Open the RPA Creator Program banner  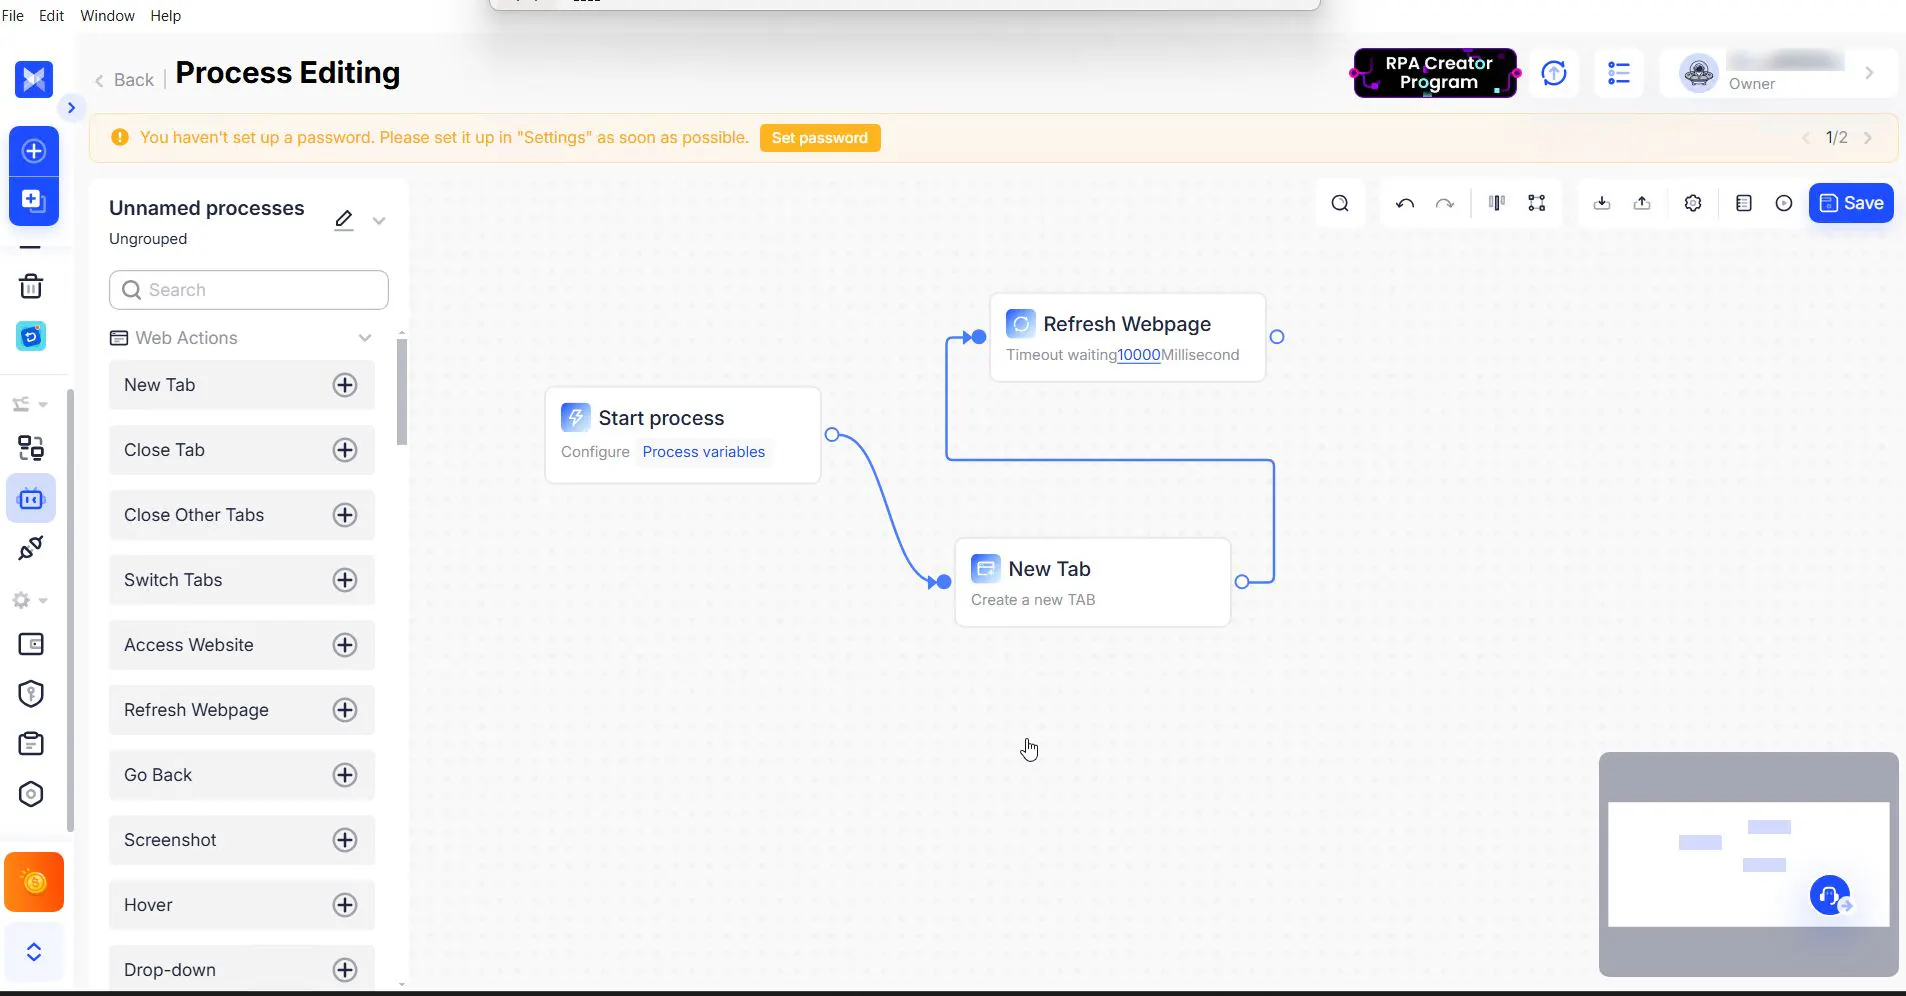pos(1434,73)
